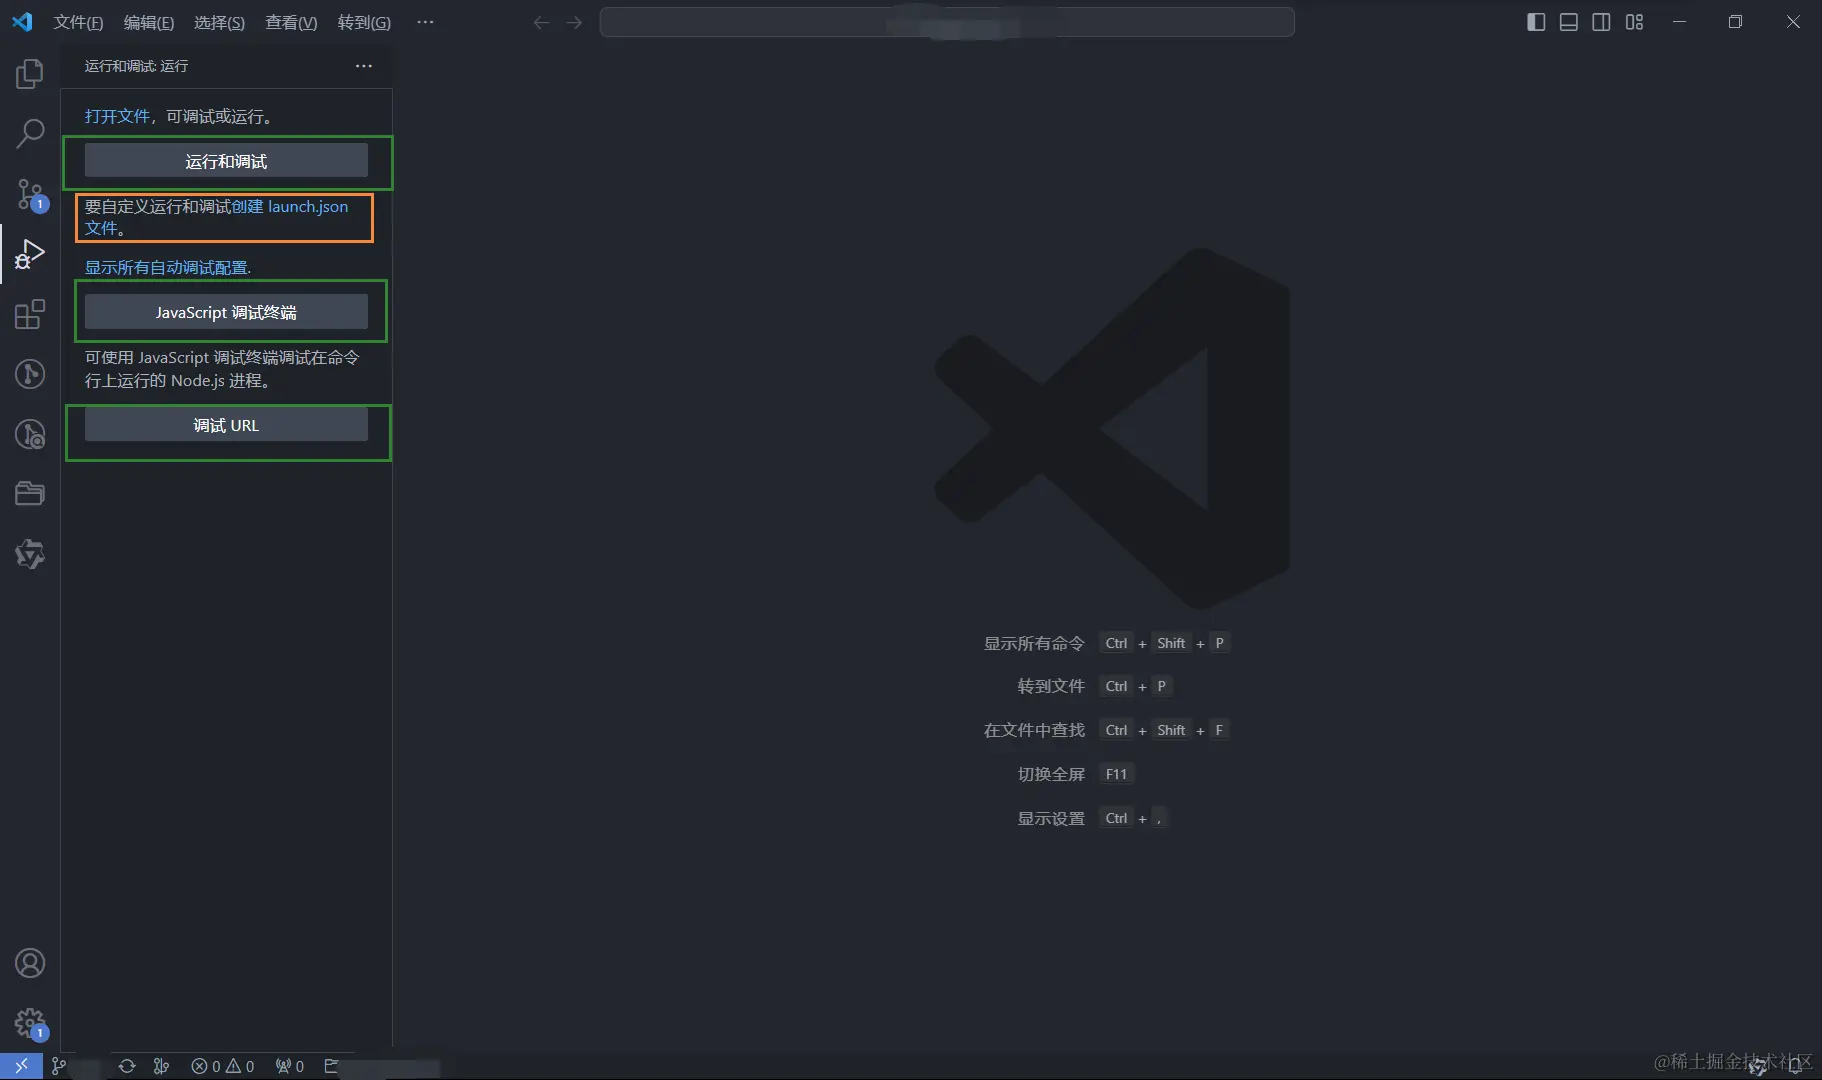The image size is (1822, 1080).
Task: Select the Run and Debug activity icon
Action: 30,254
